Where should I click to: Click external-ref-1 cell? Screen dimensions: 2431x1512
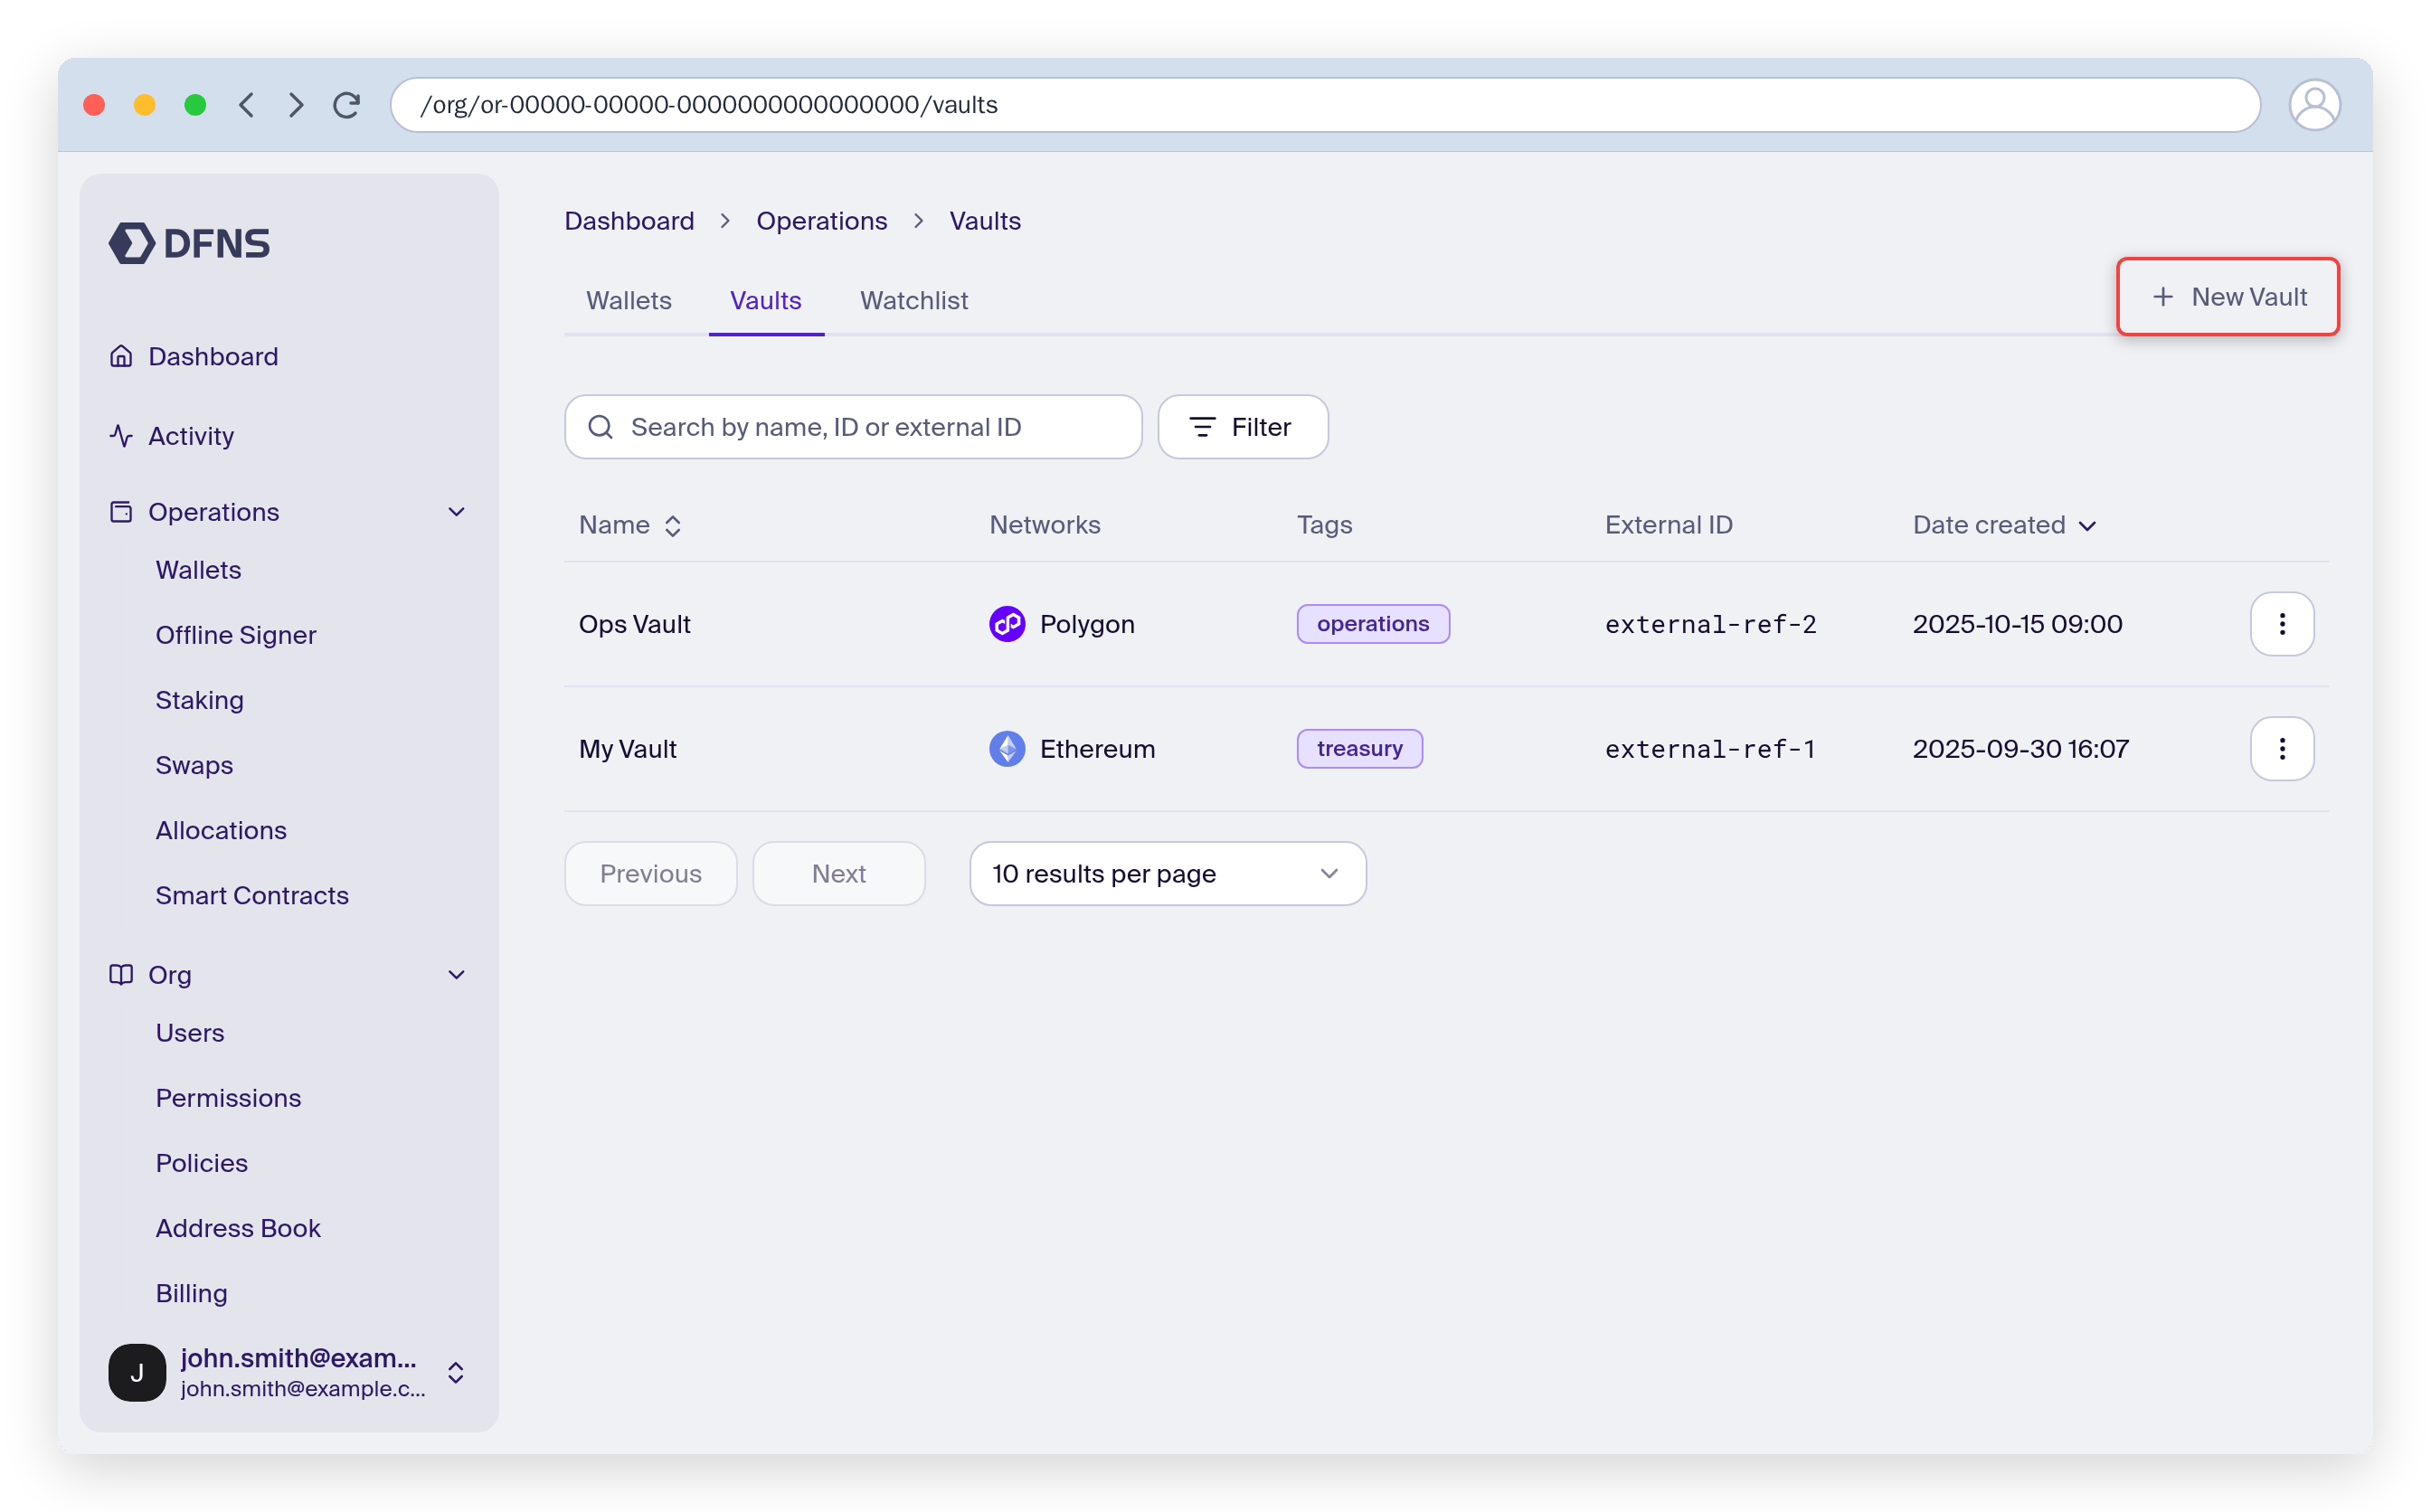pyautogui.click(x=1710, y=749)
